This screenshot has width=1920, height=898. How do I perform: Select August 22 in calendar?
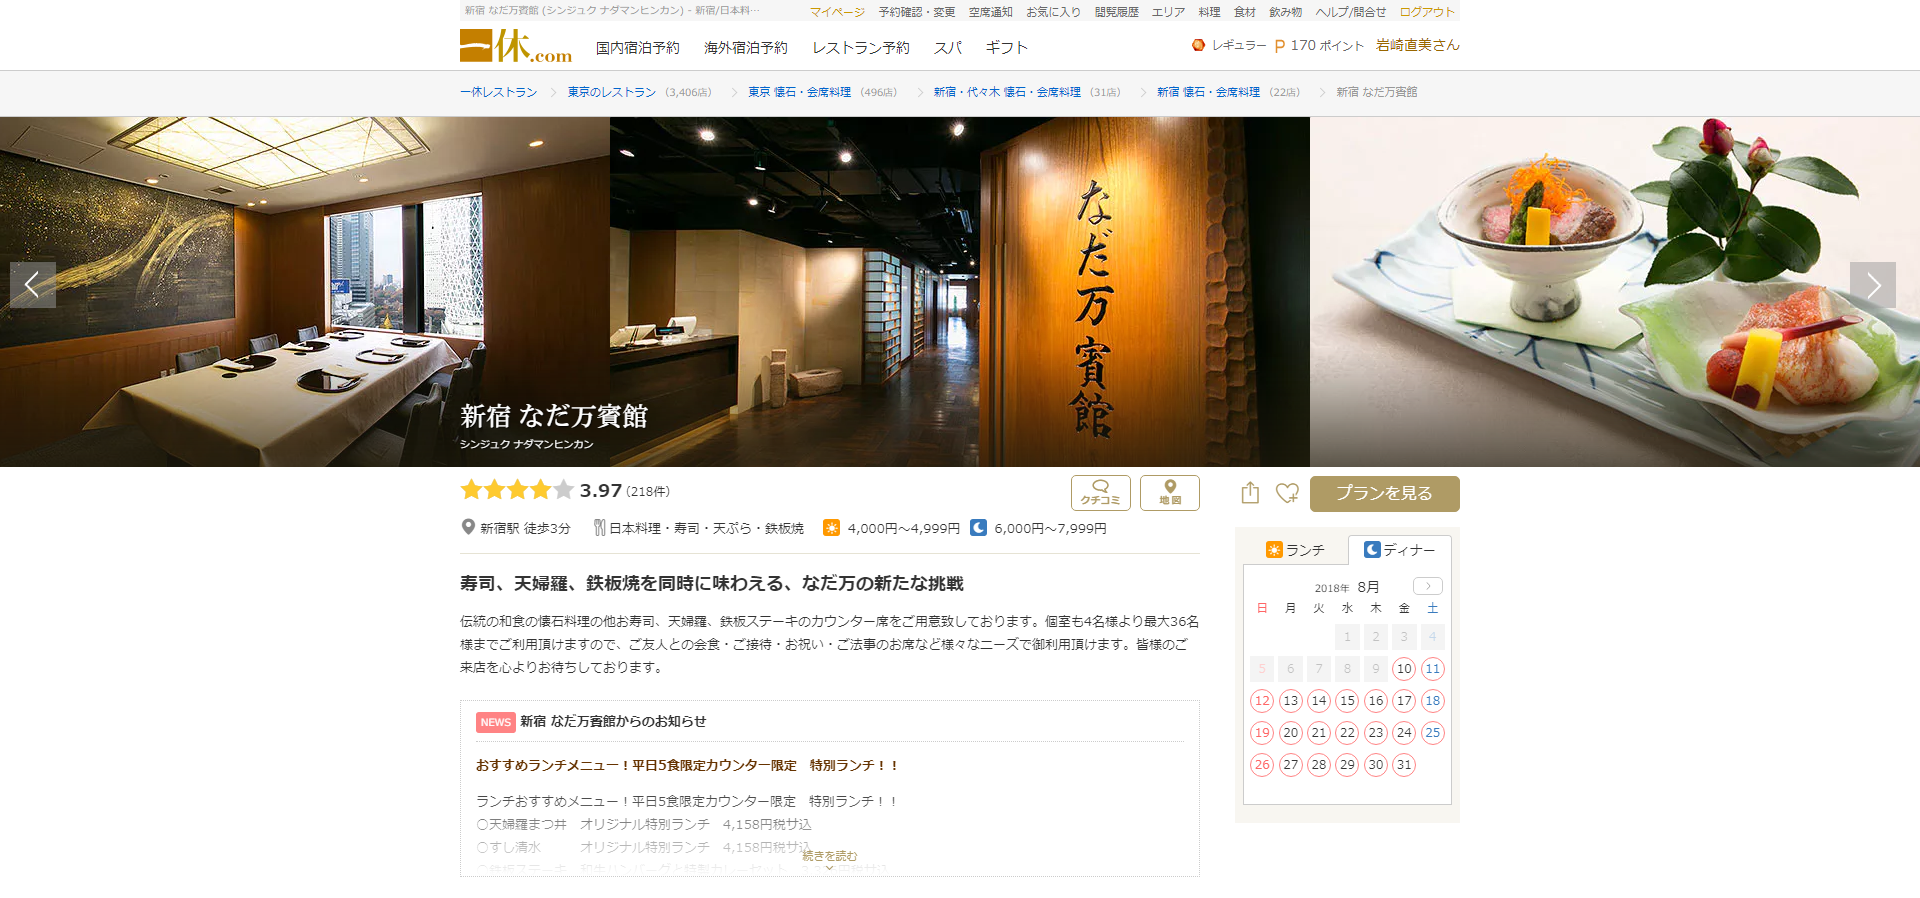click(x=1347, y=733)
